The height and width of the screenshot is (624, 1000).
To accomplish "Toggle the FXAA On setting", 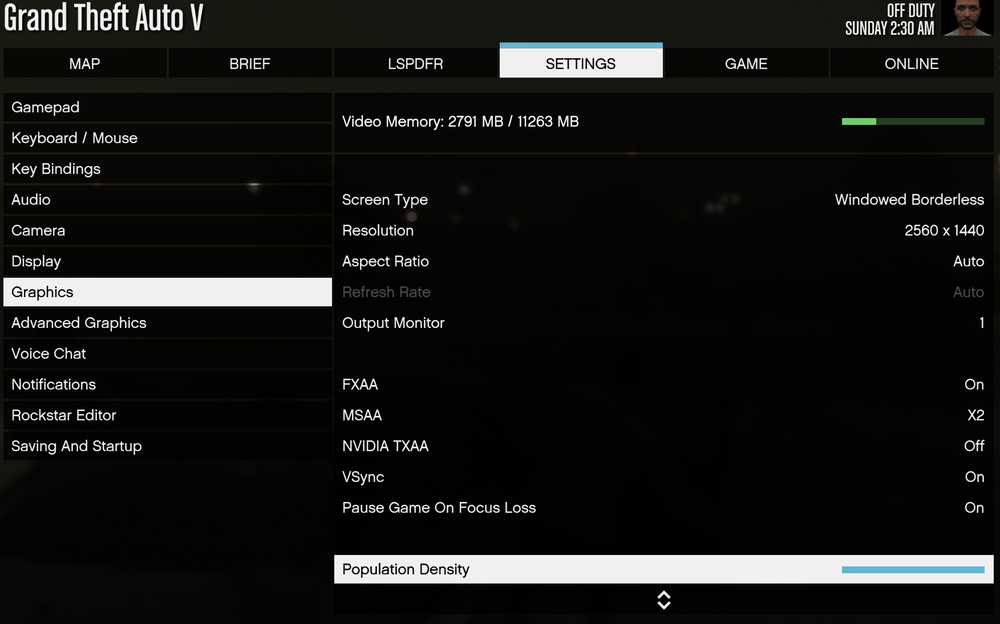I will (974, 384).
